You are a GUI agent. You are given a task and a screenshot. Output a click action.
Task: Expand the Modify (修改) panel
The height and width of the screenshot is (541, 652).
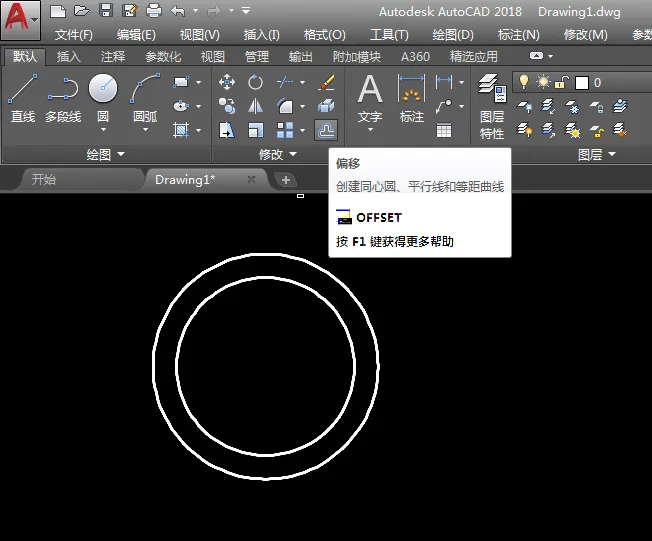point(278,155)
